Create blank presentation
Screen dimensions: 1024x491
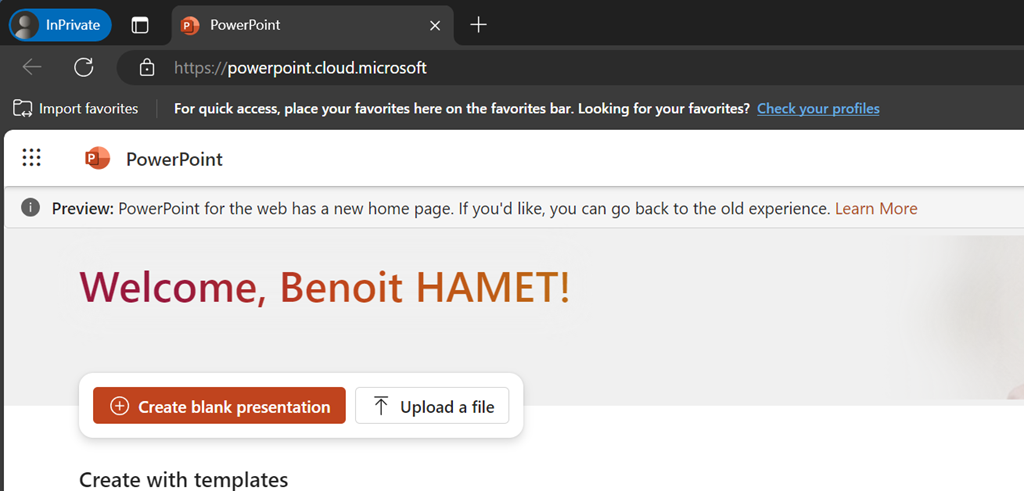(219, 406)
